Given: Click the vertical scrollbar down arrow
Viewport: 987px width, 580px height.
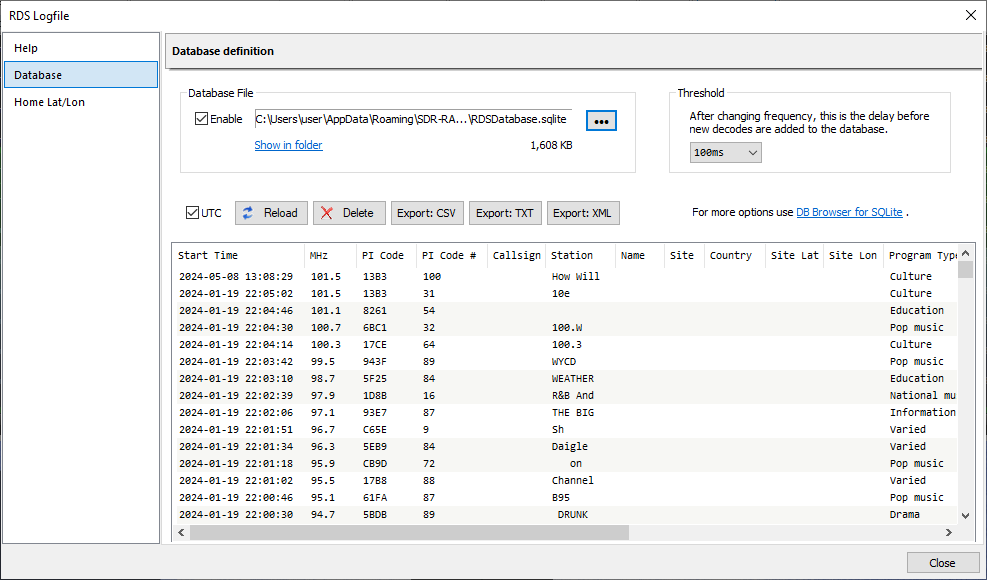Looking at the screenshot, I should 965,515.
